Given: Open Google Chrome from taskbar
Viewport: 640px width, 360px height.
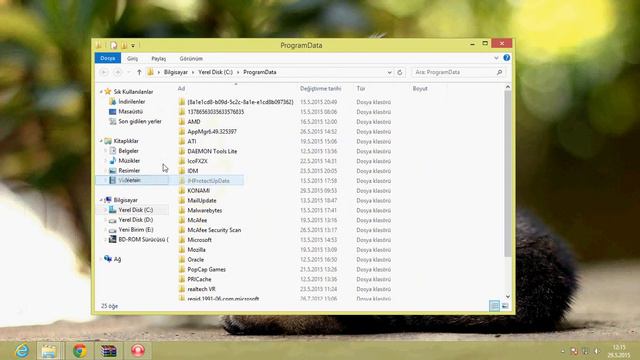Looking at the screenshot, I should pyautogui.click(x=80, y=351).
